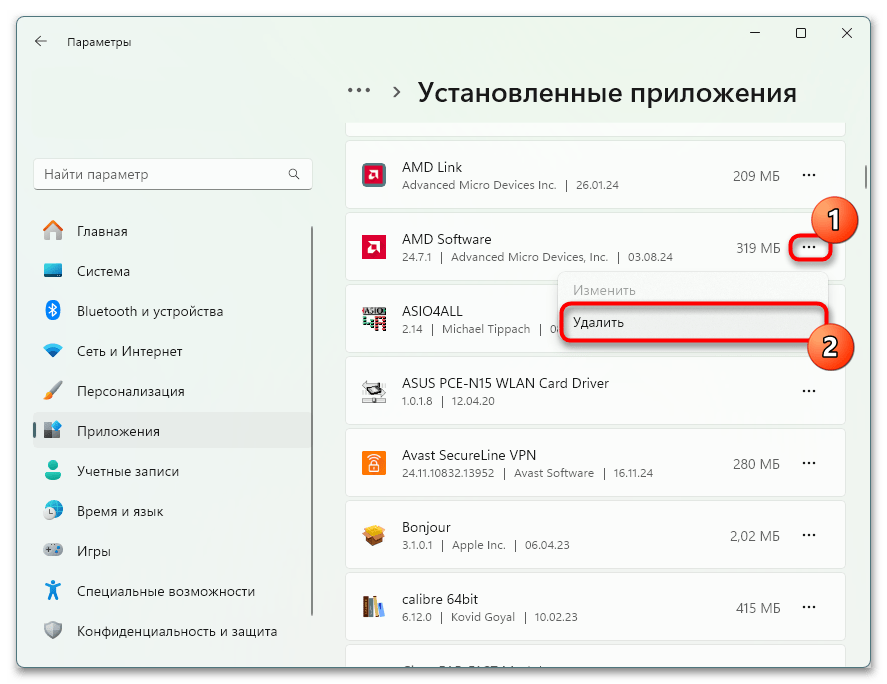Image resolution: width=887 pixels, height=684 pixels.
Task: Open Сеть и Интернет section
Action: [x=172, y=351]
